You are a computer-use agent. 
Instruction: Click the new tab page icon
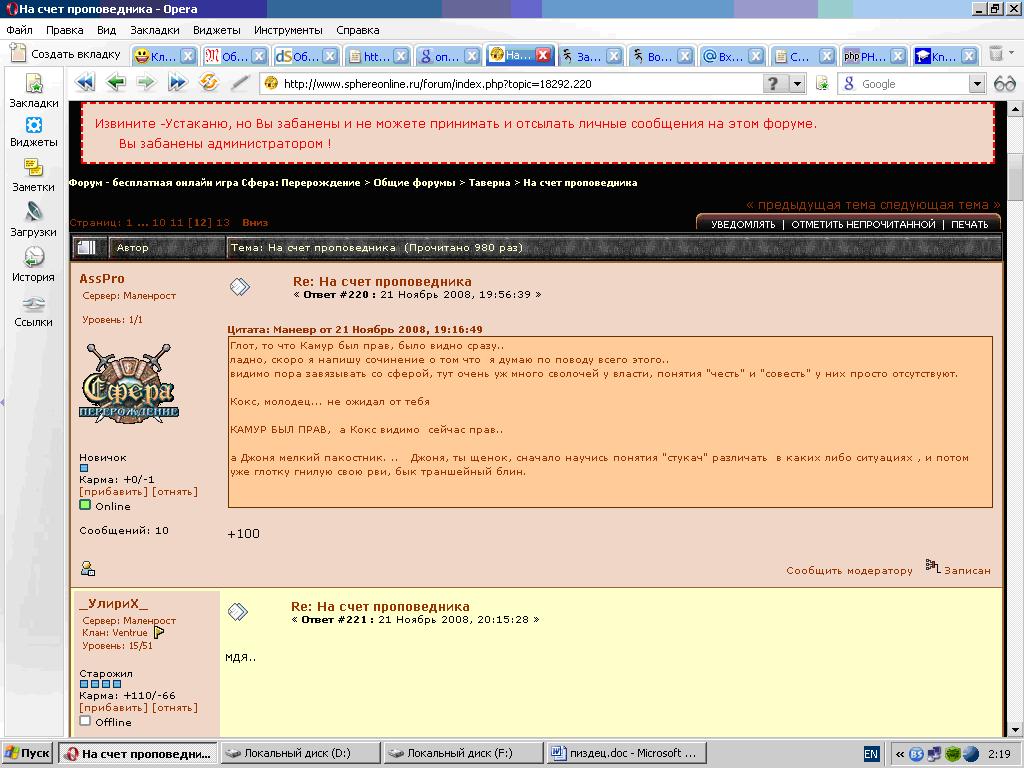[18, 54]
